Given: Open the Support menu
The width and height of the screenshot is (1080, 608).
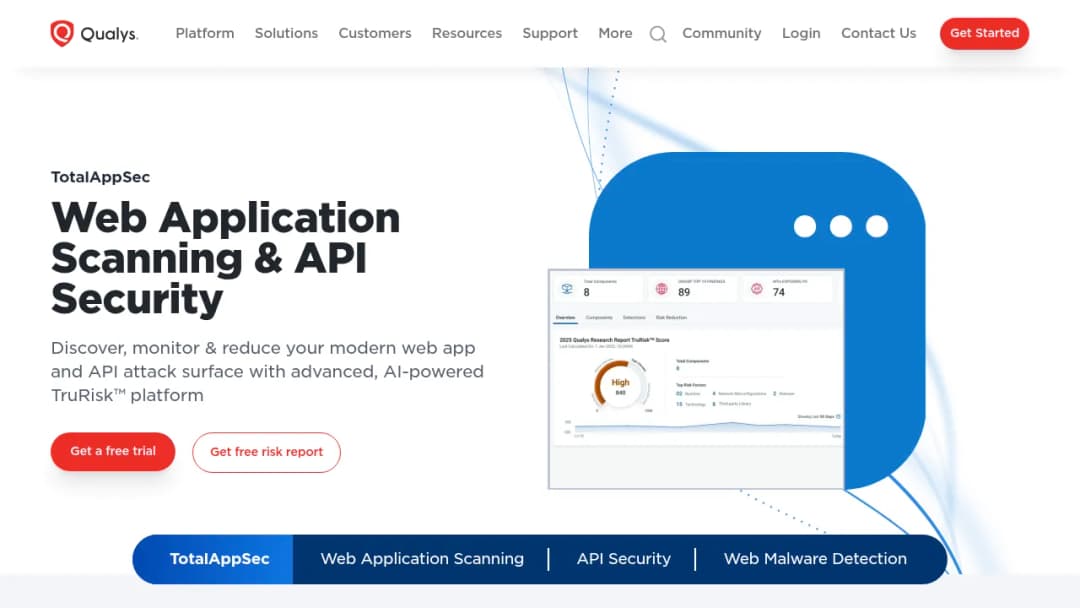Looking at the screenshot, I should [x=550, y=33].
